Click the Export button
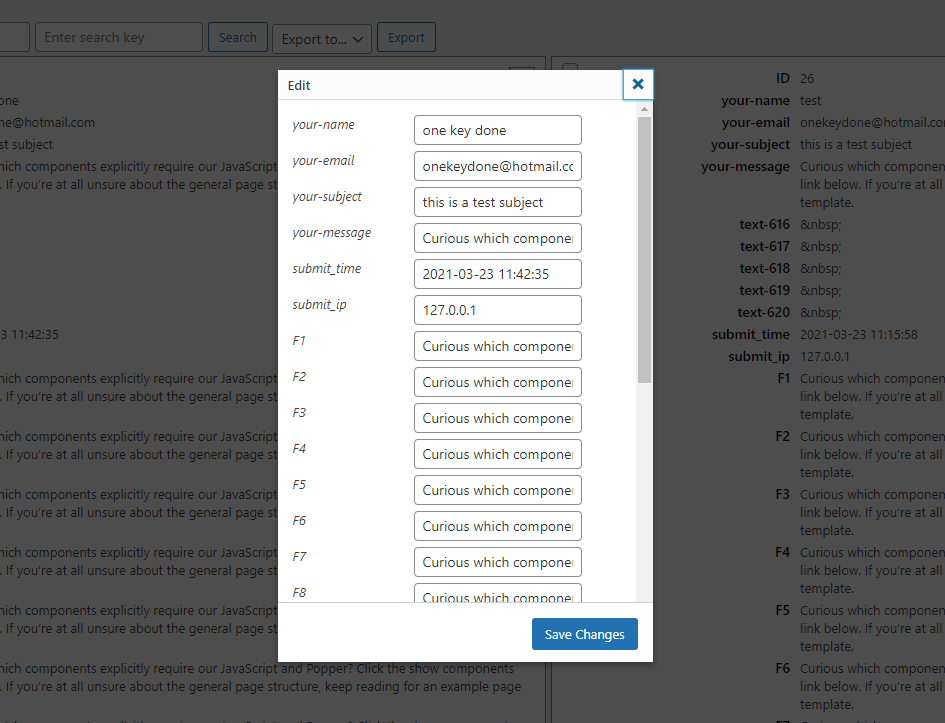This screenshot has width=945, height=723. 406,37
